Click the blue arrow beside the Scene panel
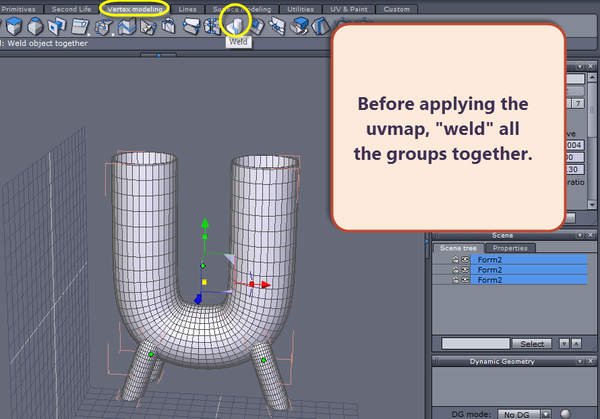Screen dimensions: 600x419 tap(427, 241)
